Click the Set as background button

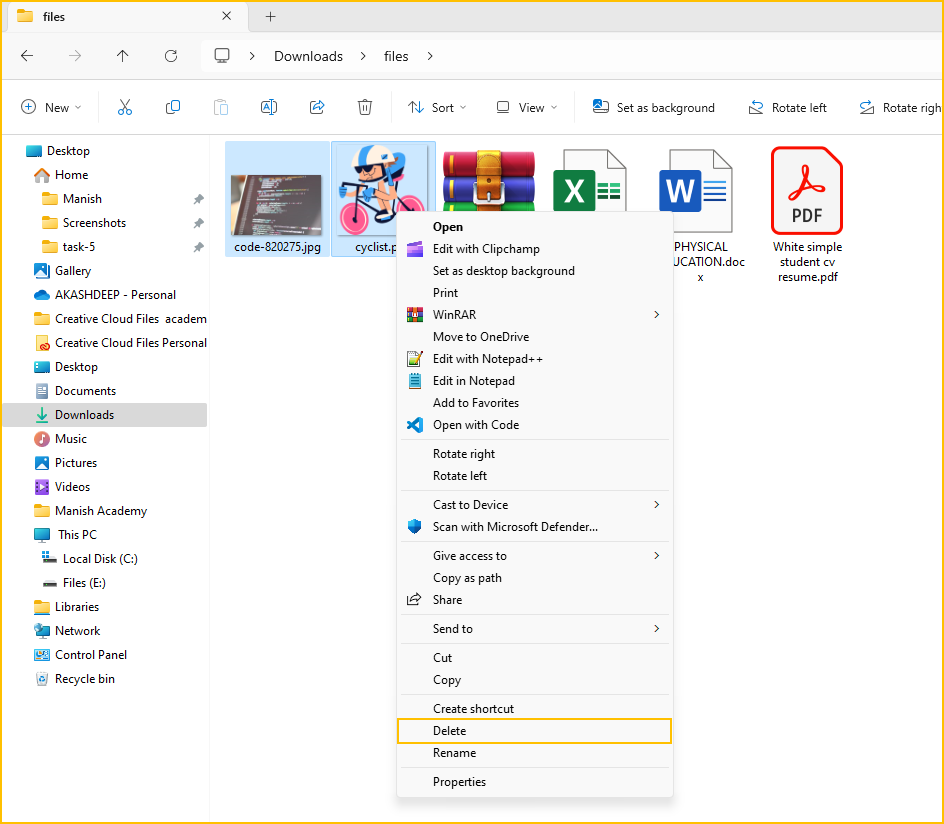(654, 108)
